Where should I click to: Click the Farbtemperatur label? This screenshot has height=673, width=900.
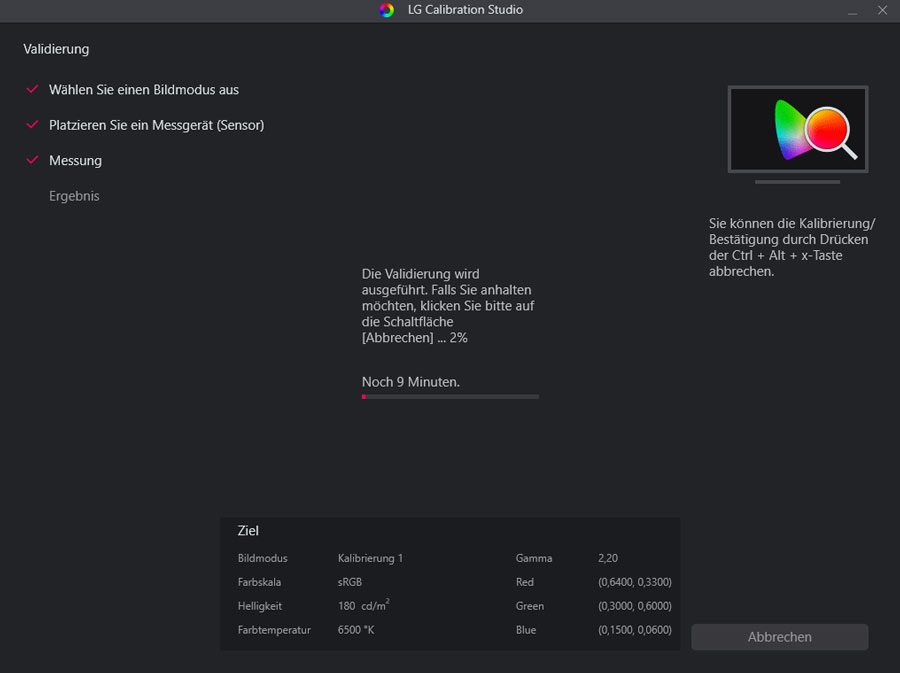tap(274, 630)
